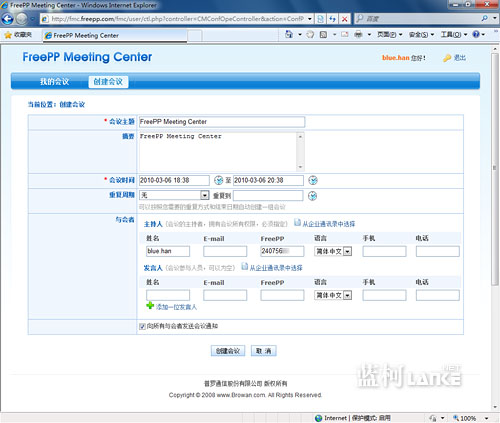Open Page menu dropdown
500x423 pixels.
pyautogui.click(x=389, y=34)
